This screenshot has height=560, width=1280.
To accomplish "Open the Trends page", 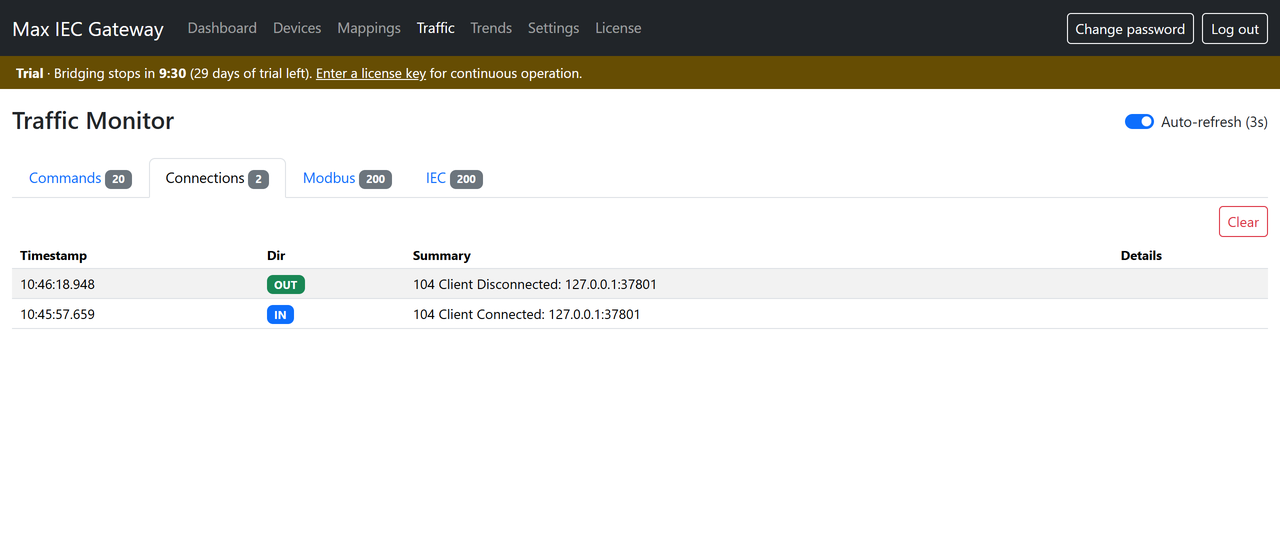I will coord(491,28).
